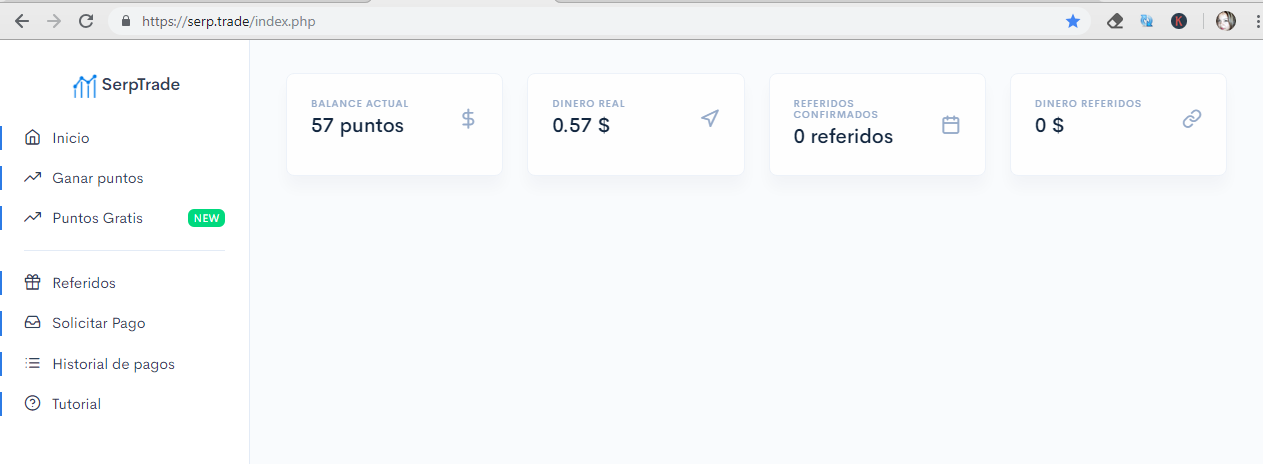Click the paper plane icon in Dinero Real card
This screenshot has height=464, width=1263.
pos(710,119)
